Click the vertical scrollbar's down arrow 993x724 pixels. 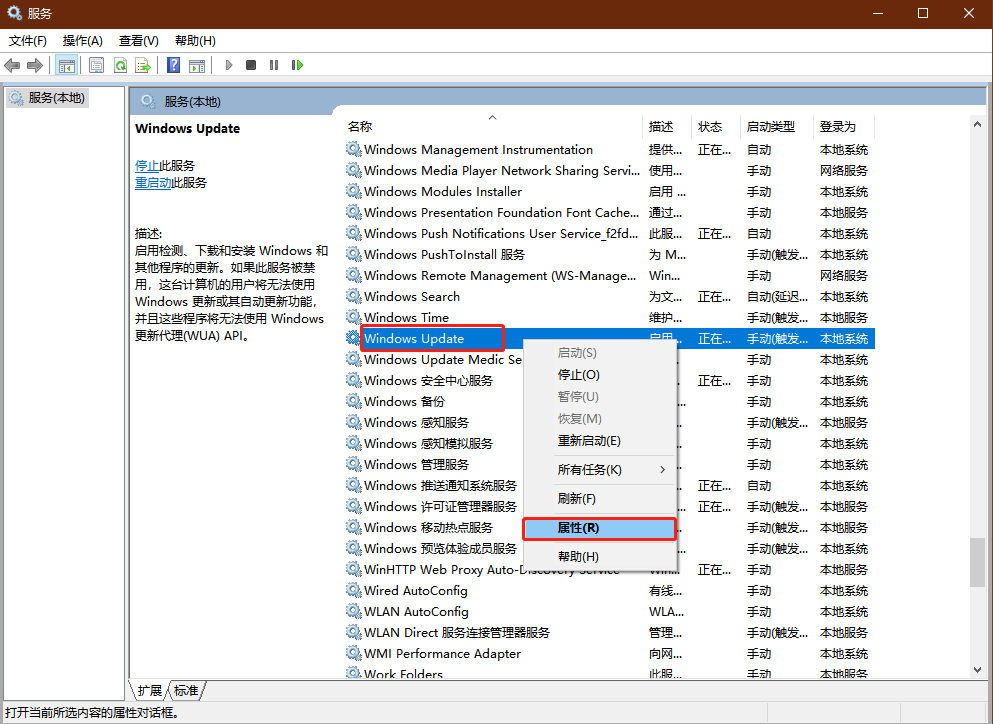pyautogui.click(x=977, y=669)
